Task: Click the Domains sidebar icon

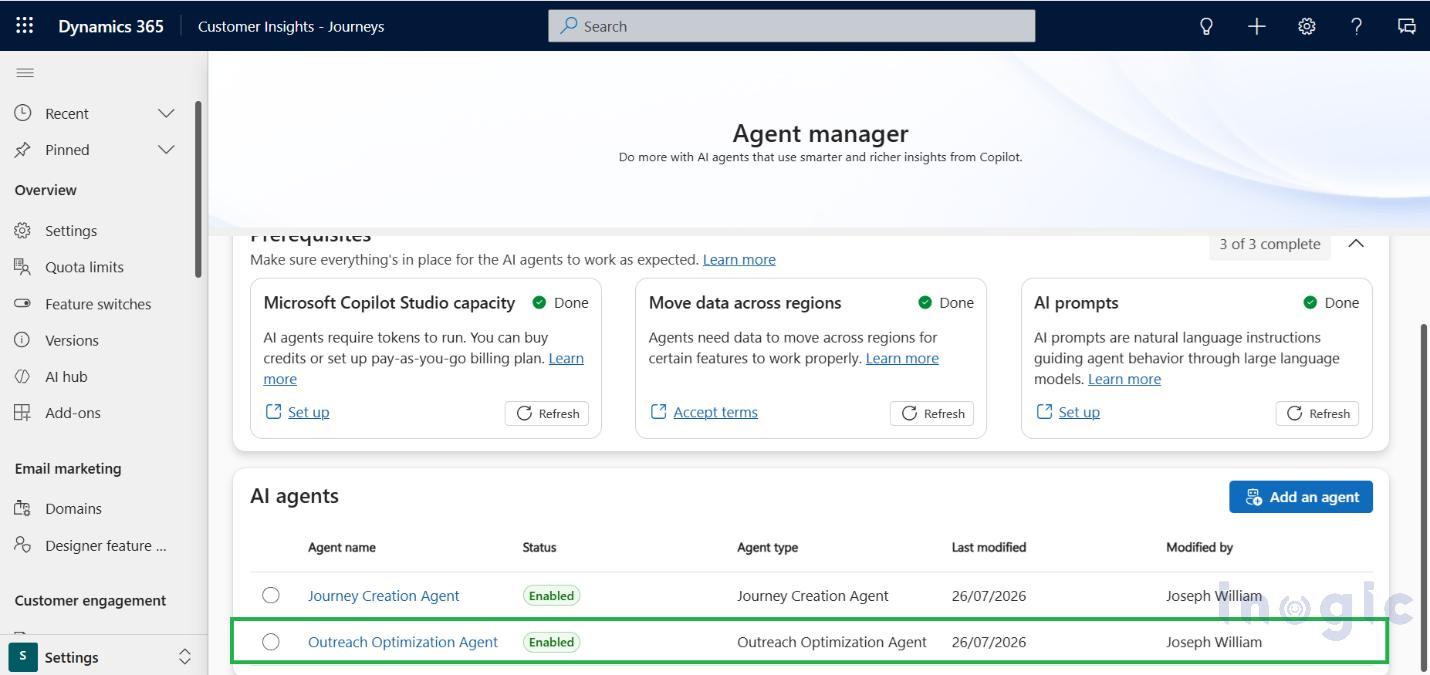Action: pos(23,509)
